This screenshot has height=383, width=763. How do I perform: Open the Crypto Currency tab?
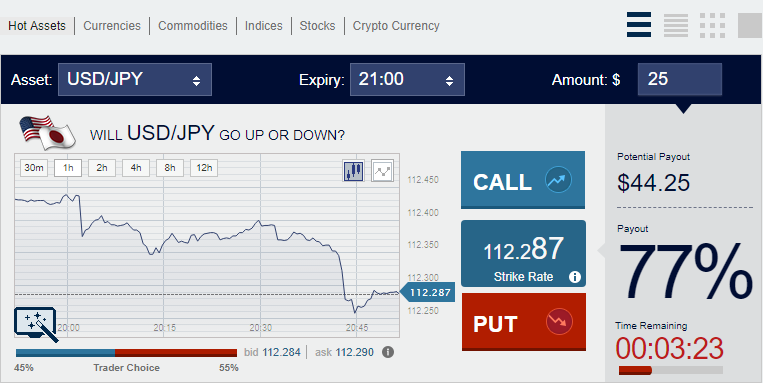tap(396, 26)
